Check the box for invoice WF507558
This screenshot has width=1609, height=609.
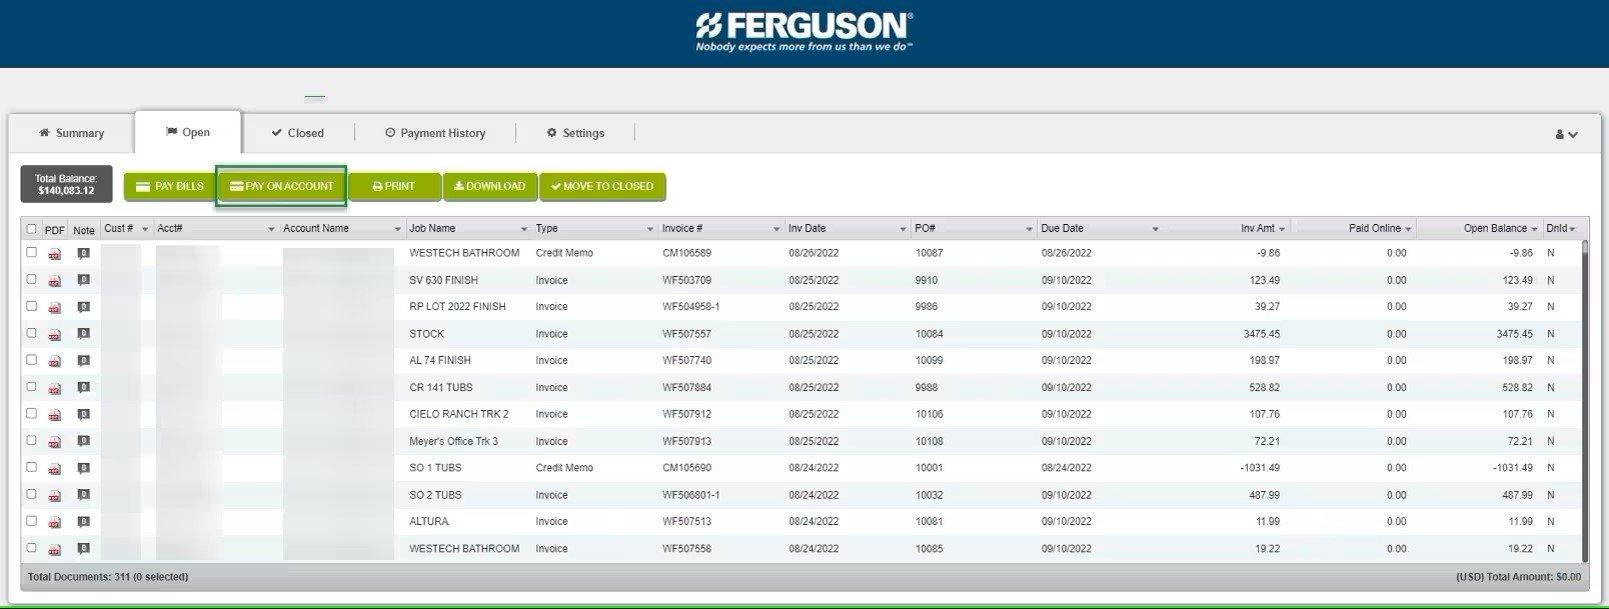(x=31, y=548)
